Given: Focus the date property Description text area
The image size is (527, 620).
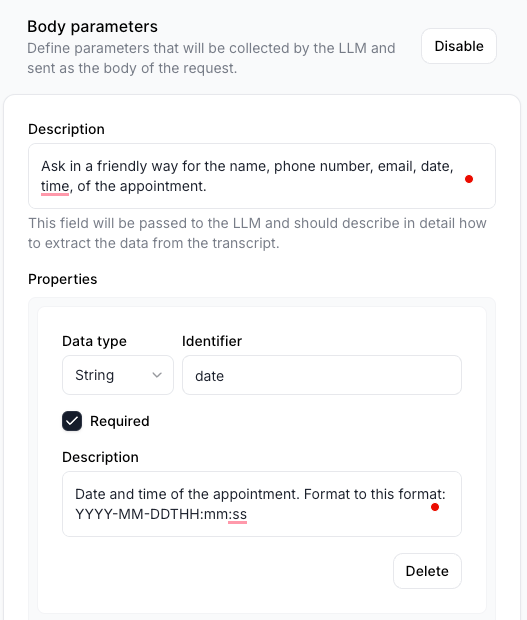Looking at the screenshot, I should coord(262,504).
